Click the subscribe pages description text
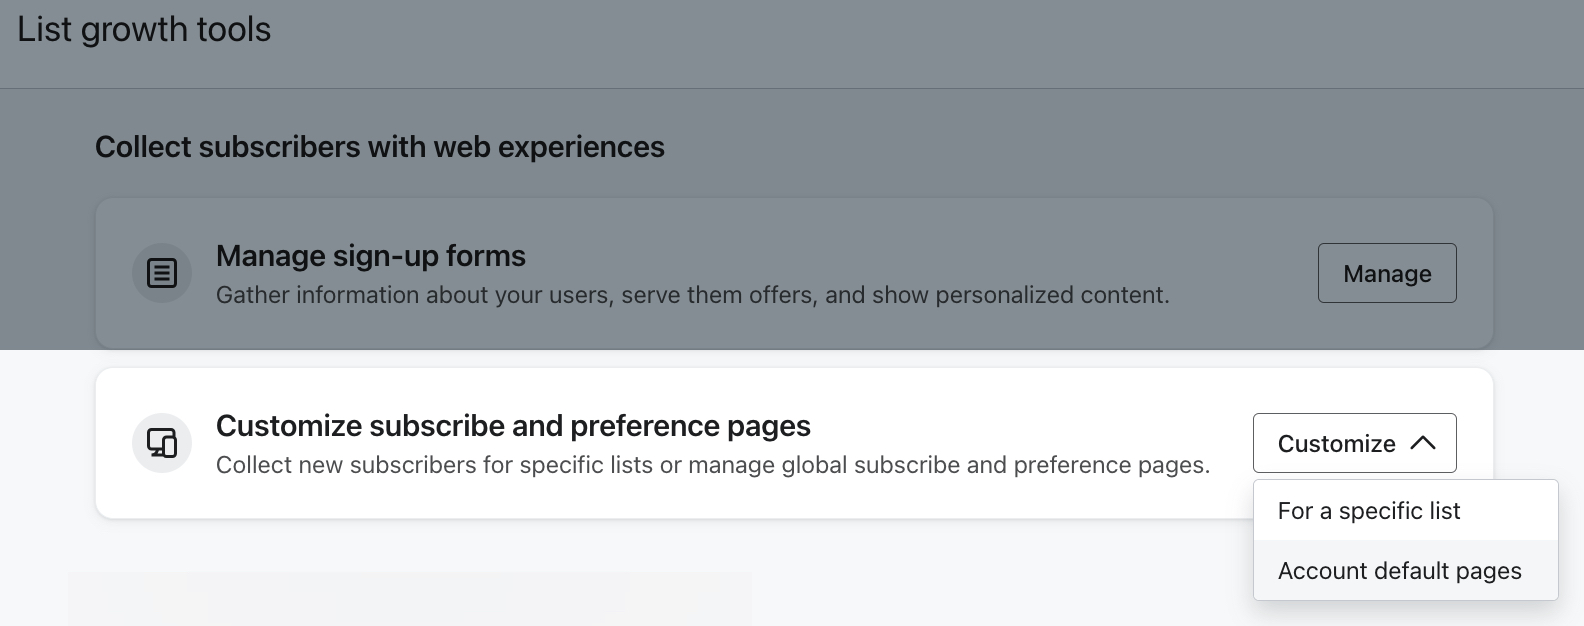This screenshot has height=626, width=1584. tap(713, 464)
